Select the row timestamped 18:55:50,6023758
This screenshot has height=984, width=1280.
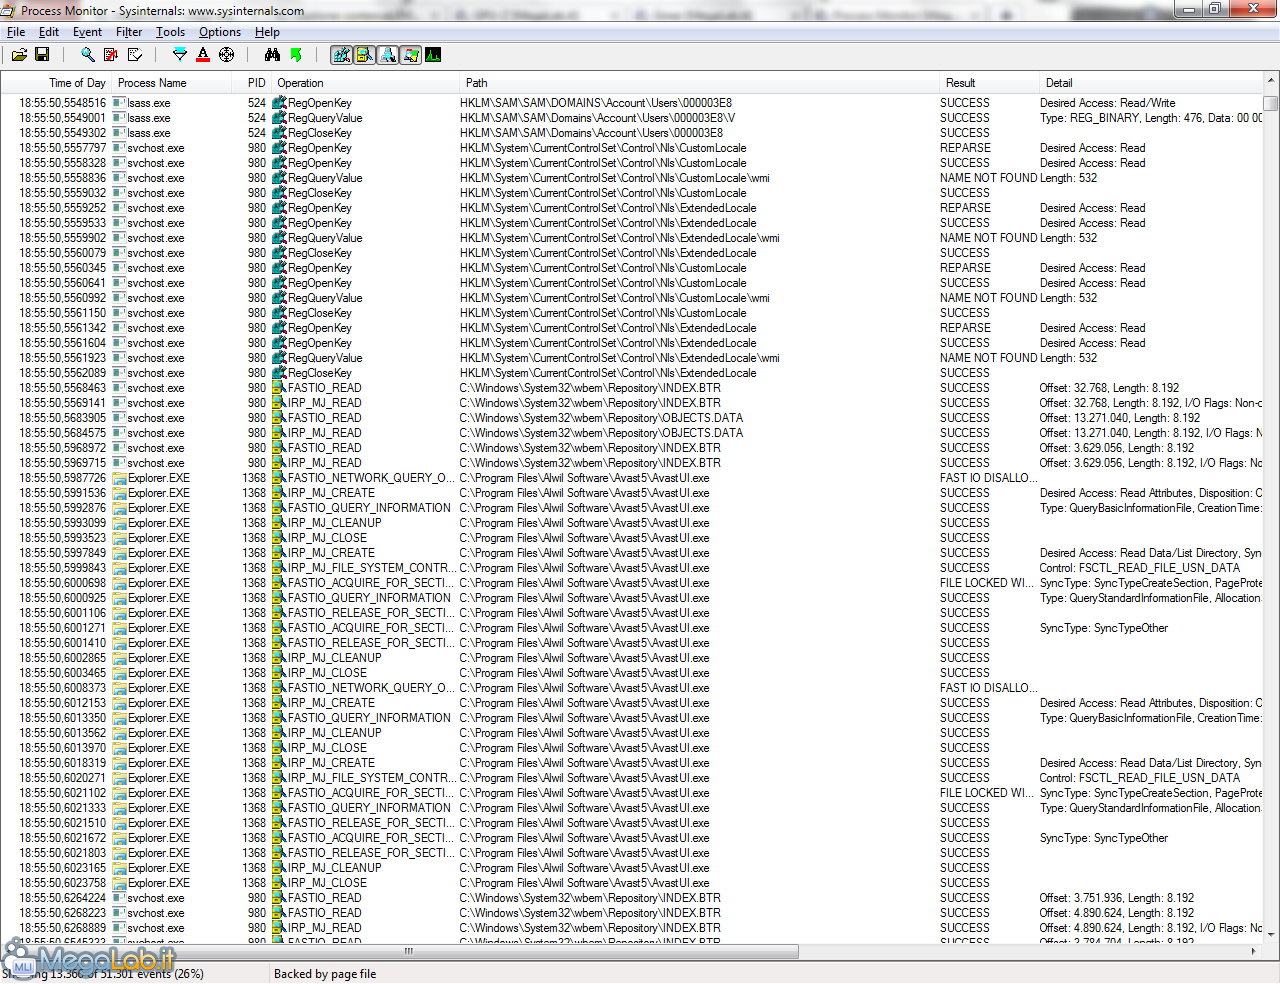pyautogui.click(x=632, y=883)
